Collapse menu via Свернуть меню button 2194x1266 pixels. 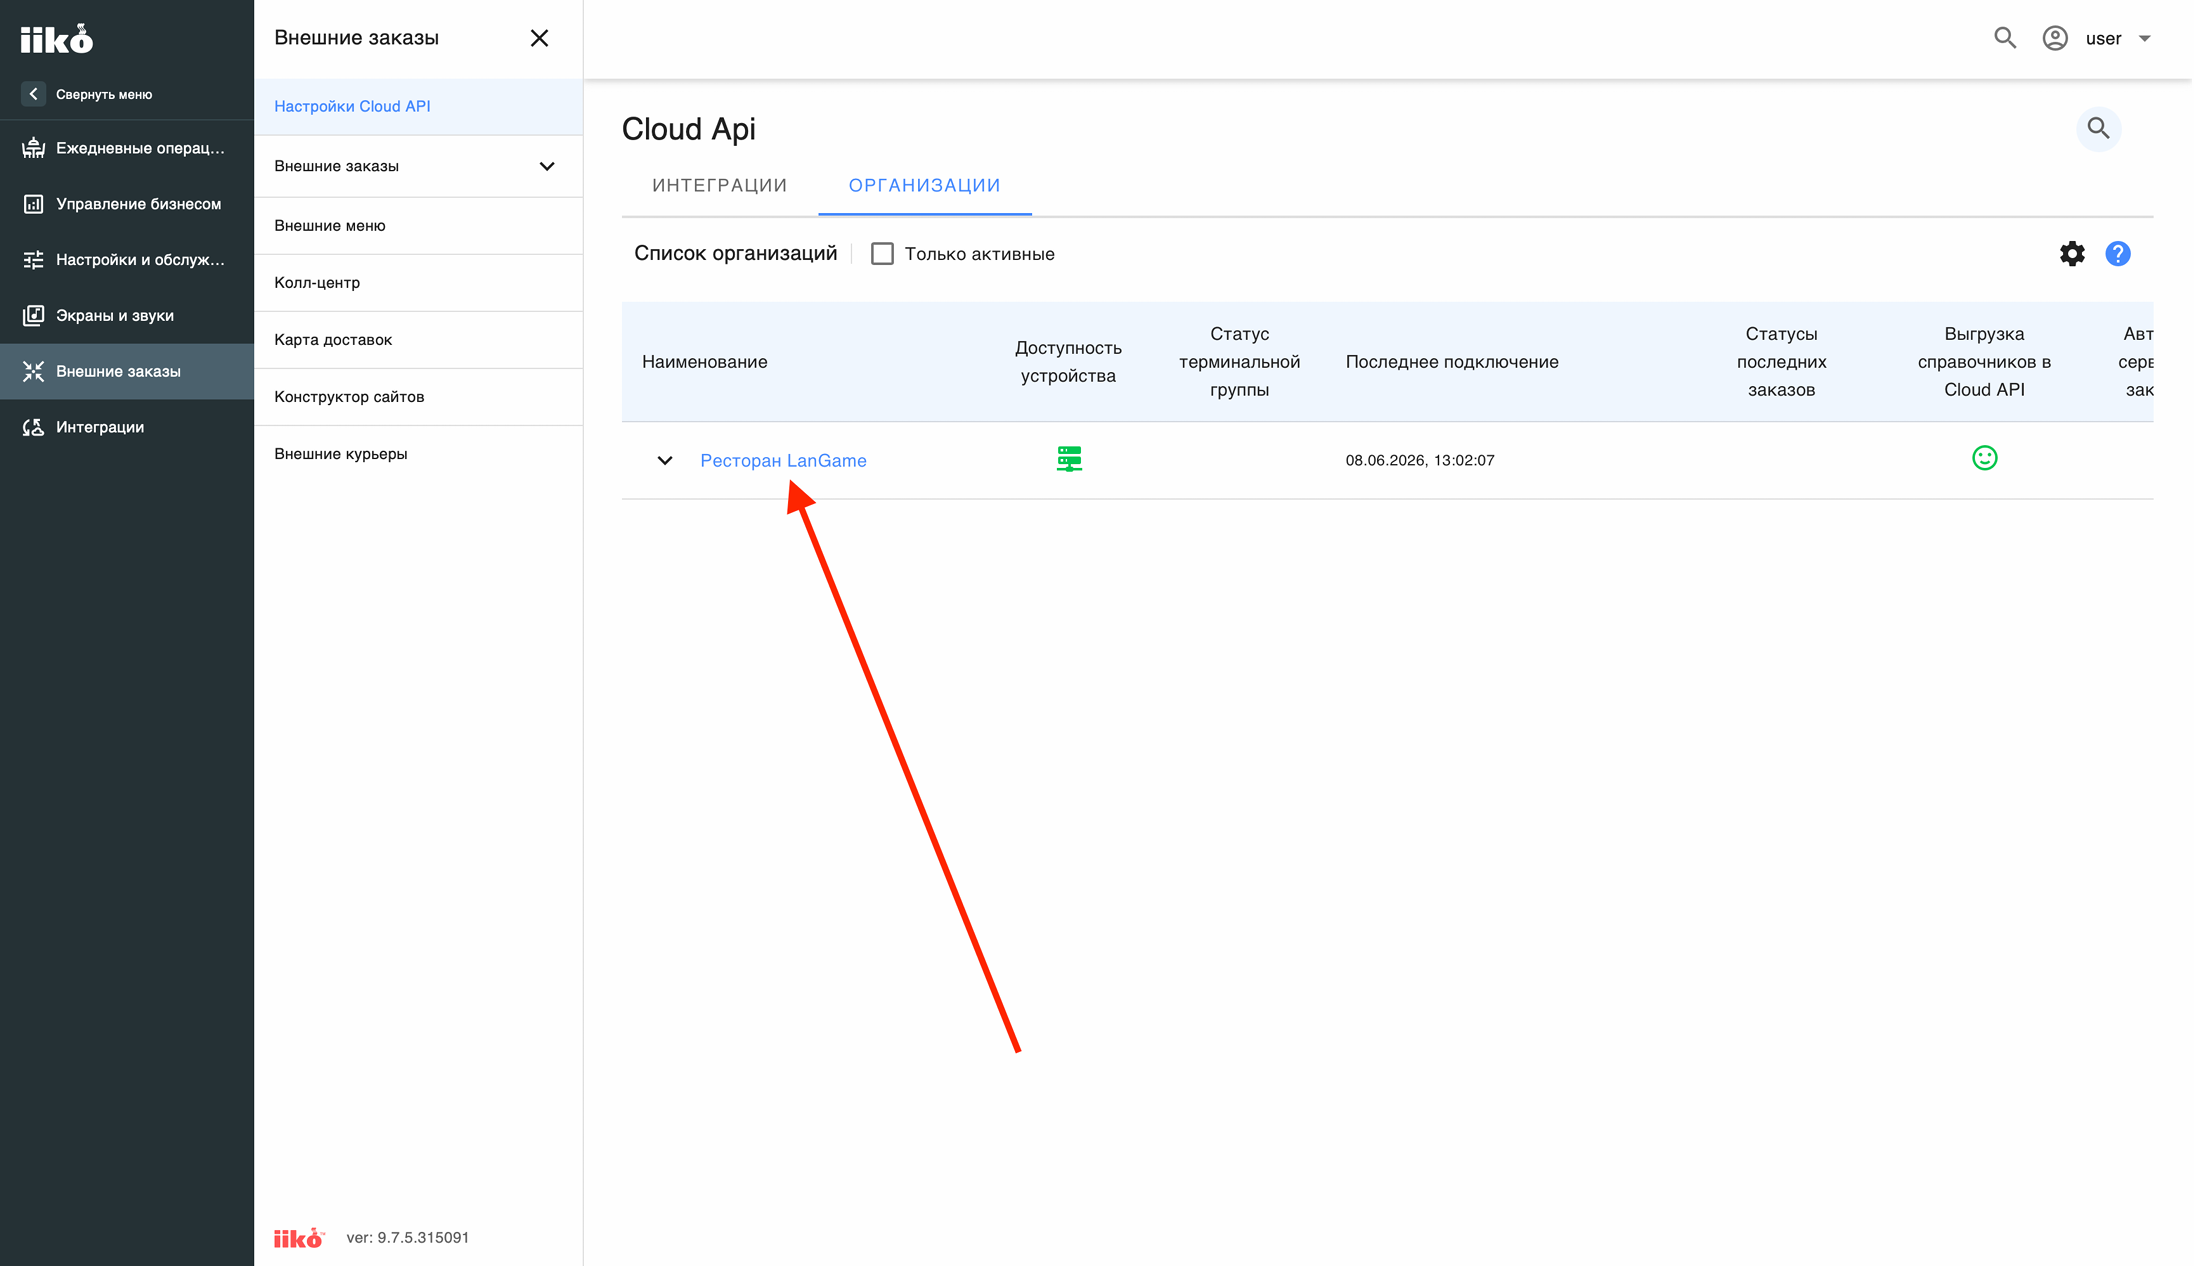click(x=88, y=94)
